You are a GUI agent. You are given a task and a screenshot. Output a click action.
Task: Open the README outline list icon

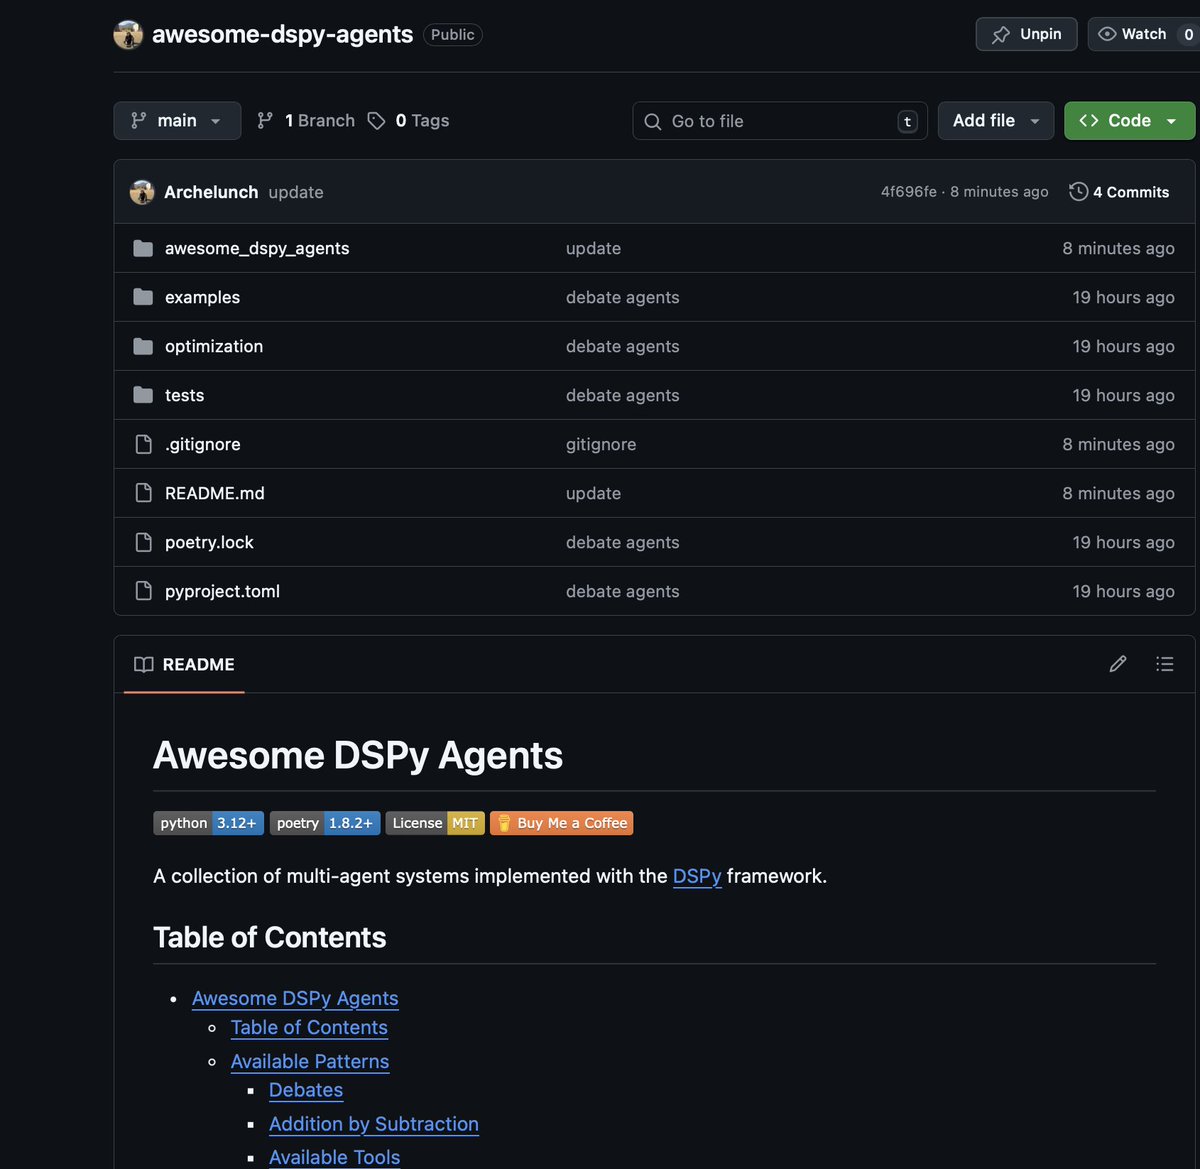[x=1164, y=664]
